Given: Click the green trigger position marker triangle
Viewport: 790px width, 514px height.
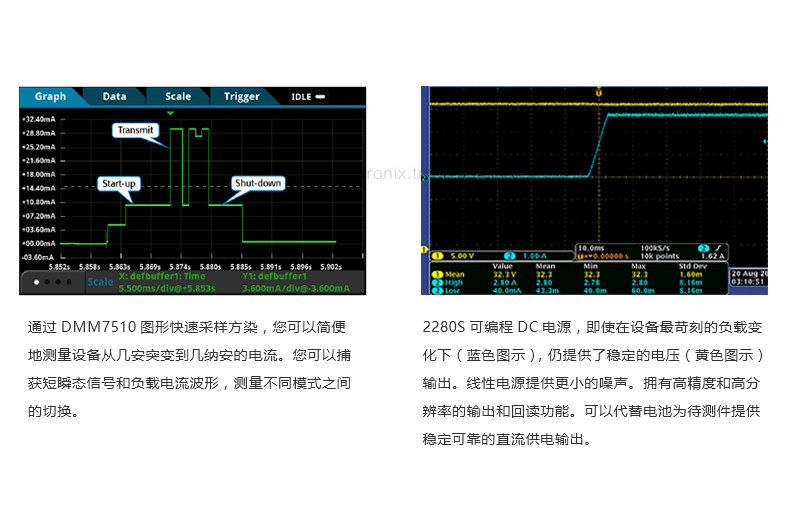Looking at the screenshot, I should (x=171, y=113).
